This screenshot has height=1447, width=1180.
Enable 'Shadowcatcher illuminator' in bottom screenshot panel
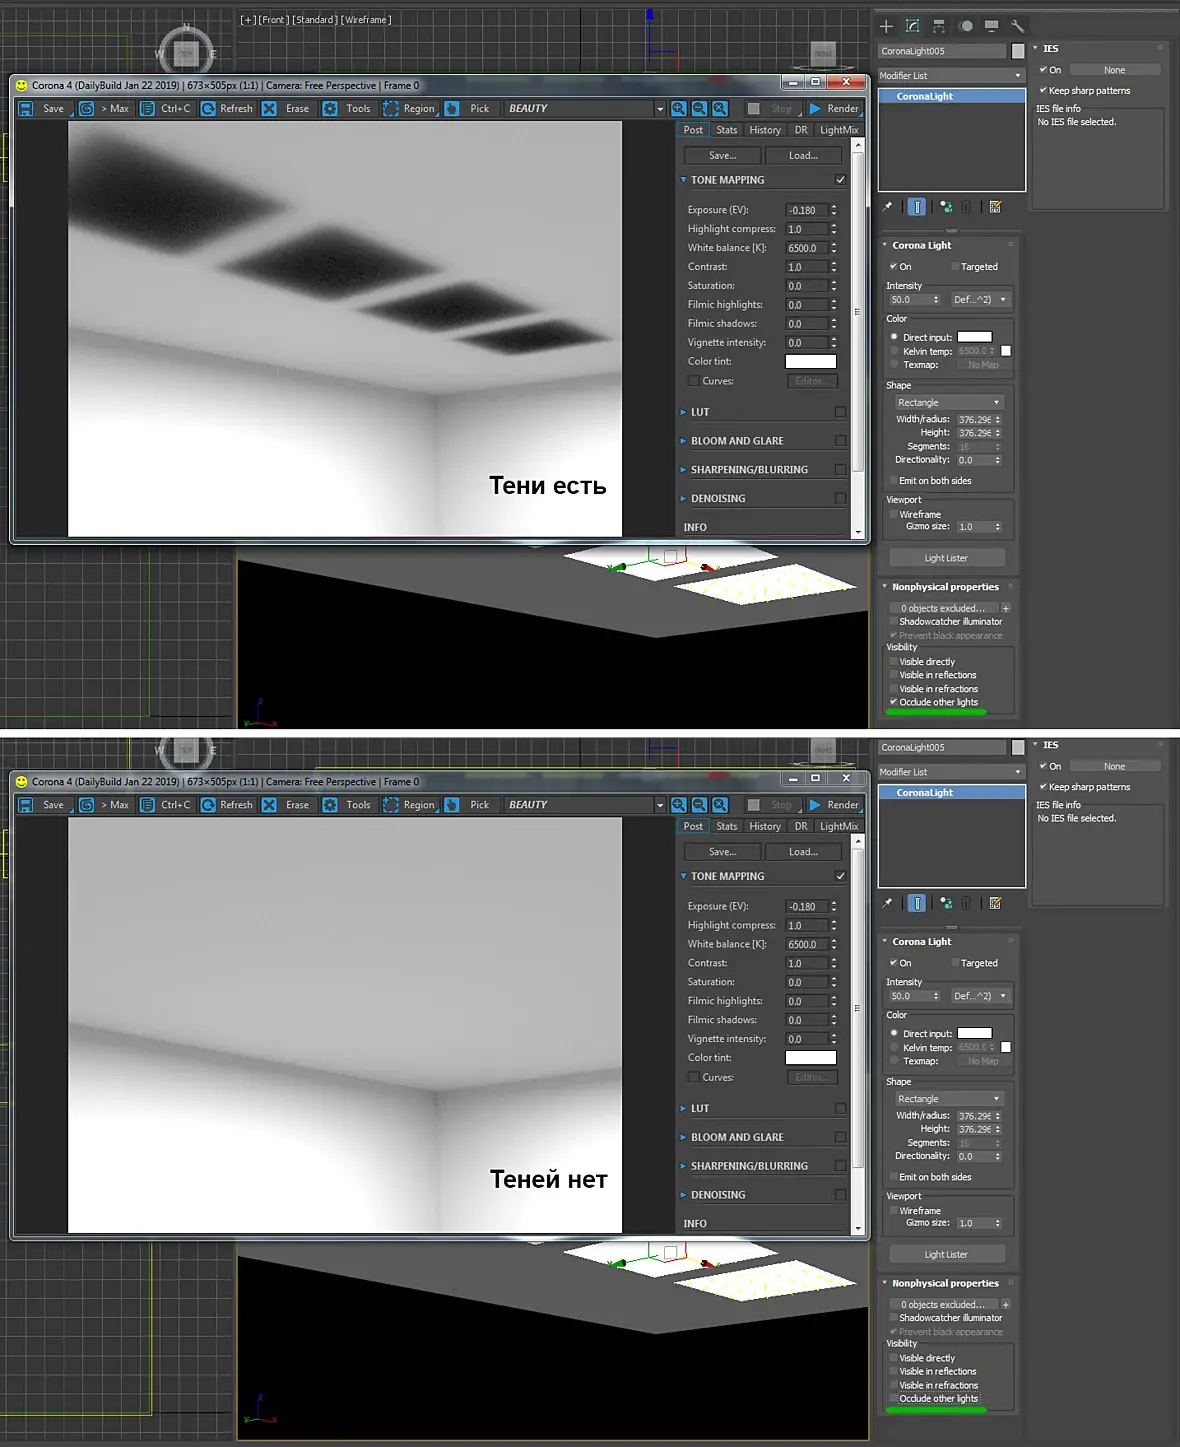tap(893, 1318)
